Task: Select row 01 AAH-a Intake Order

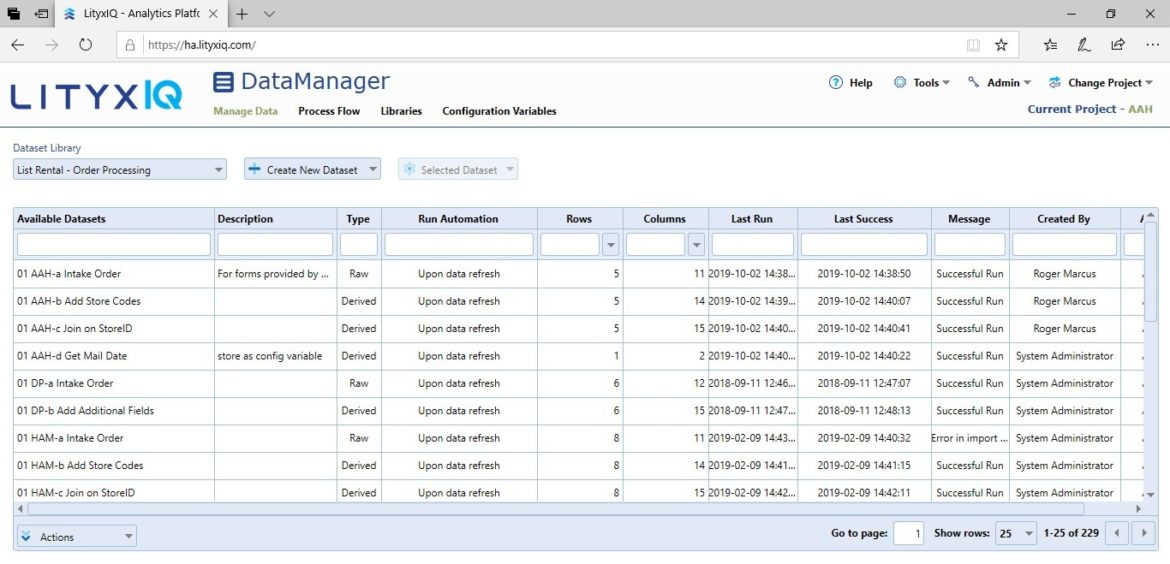Action: coord(579,274)
